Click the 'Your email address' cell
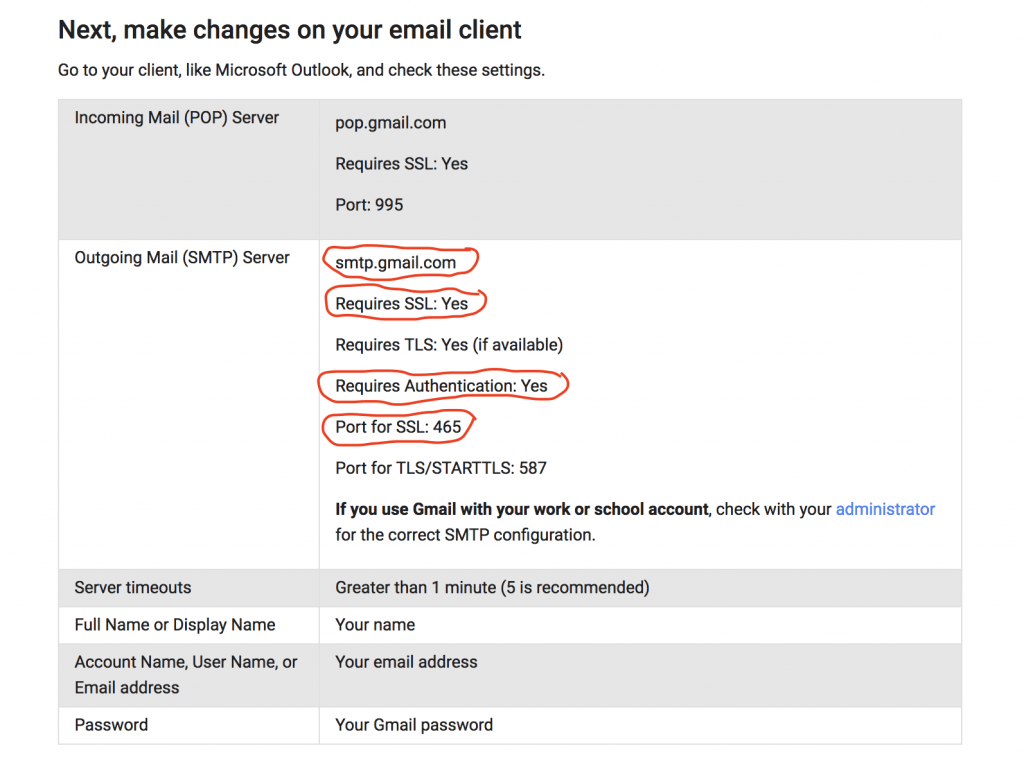The height and width of the screenshot is (782, 1024). coord(406,662)
